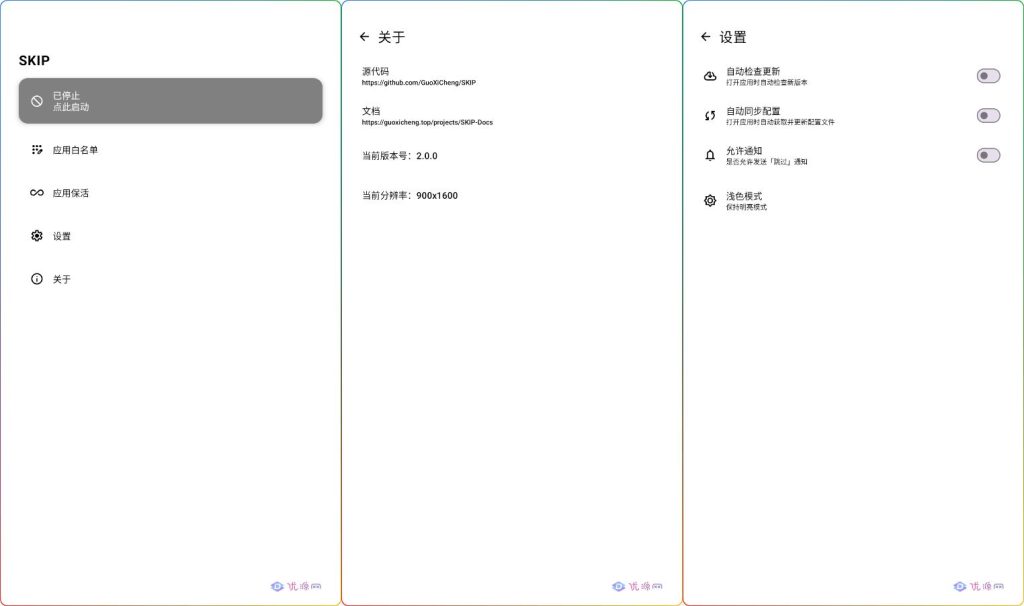Viewport: 1024px width, 606px height.
Task: Click the infinity icon for 应用保活
Action: (x=37, y=193)
